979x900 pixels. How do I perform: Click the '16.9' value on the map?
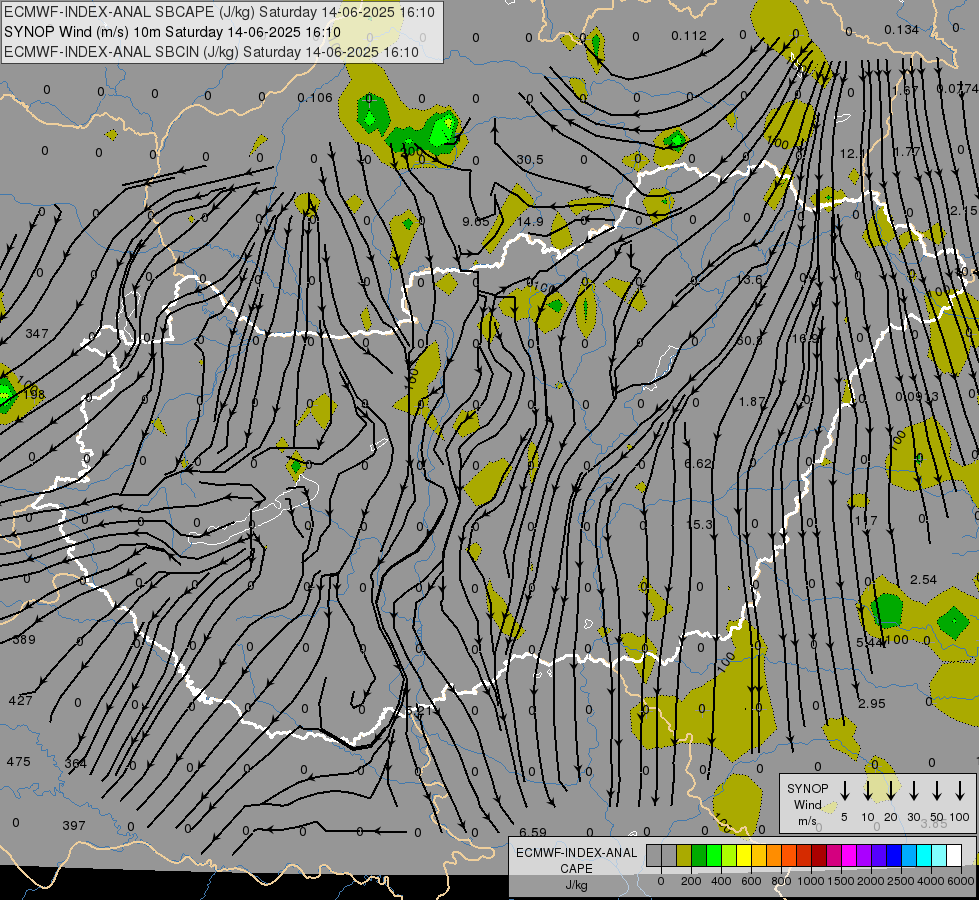click(804, 339)
